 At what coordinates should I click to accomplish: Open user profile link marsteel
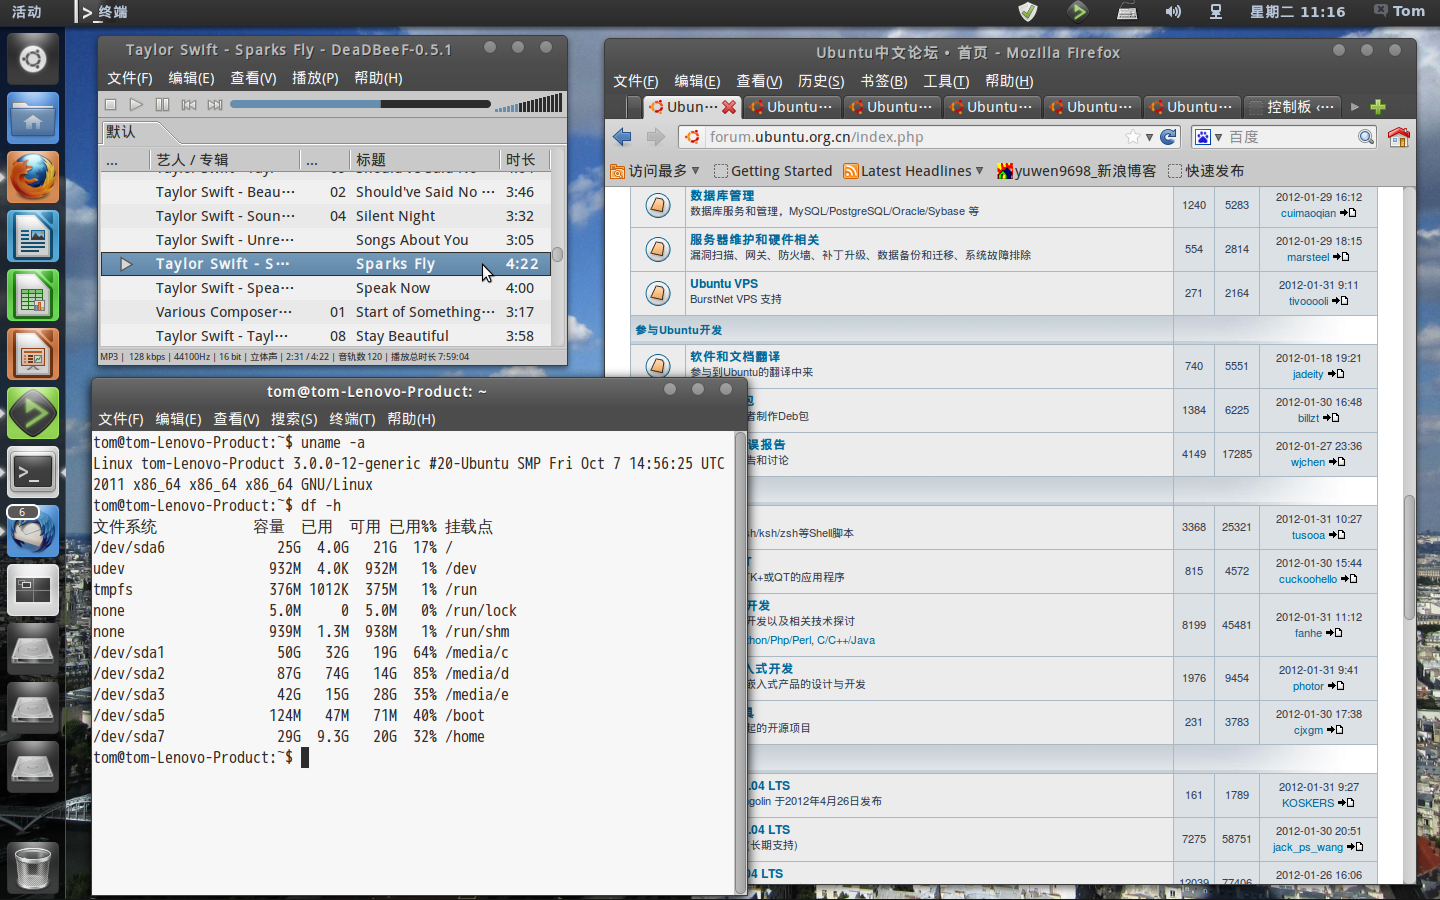click(x=1308, y=257)
